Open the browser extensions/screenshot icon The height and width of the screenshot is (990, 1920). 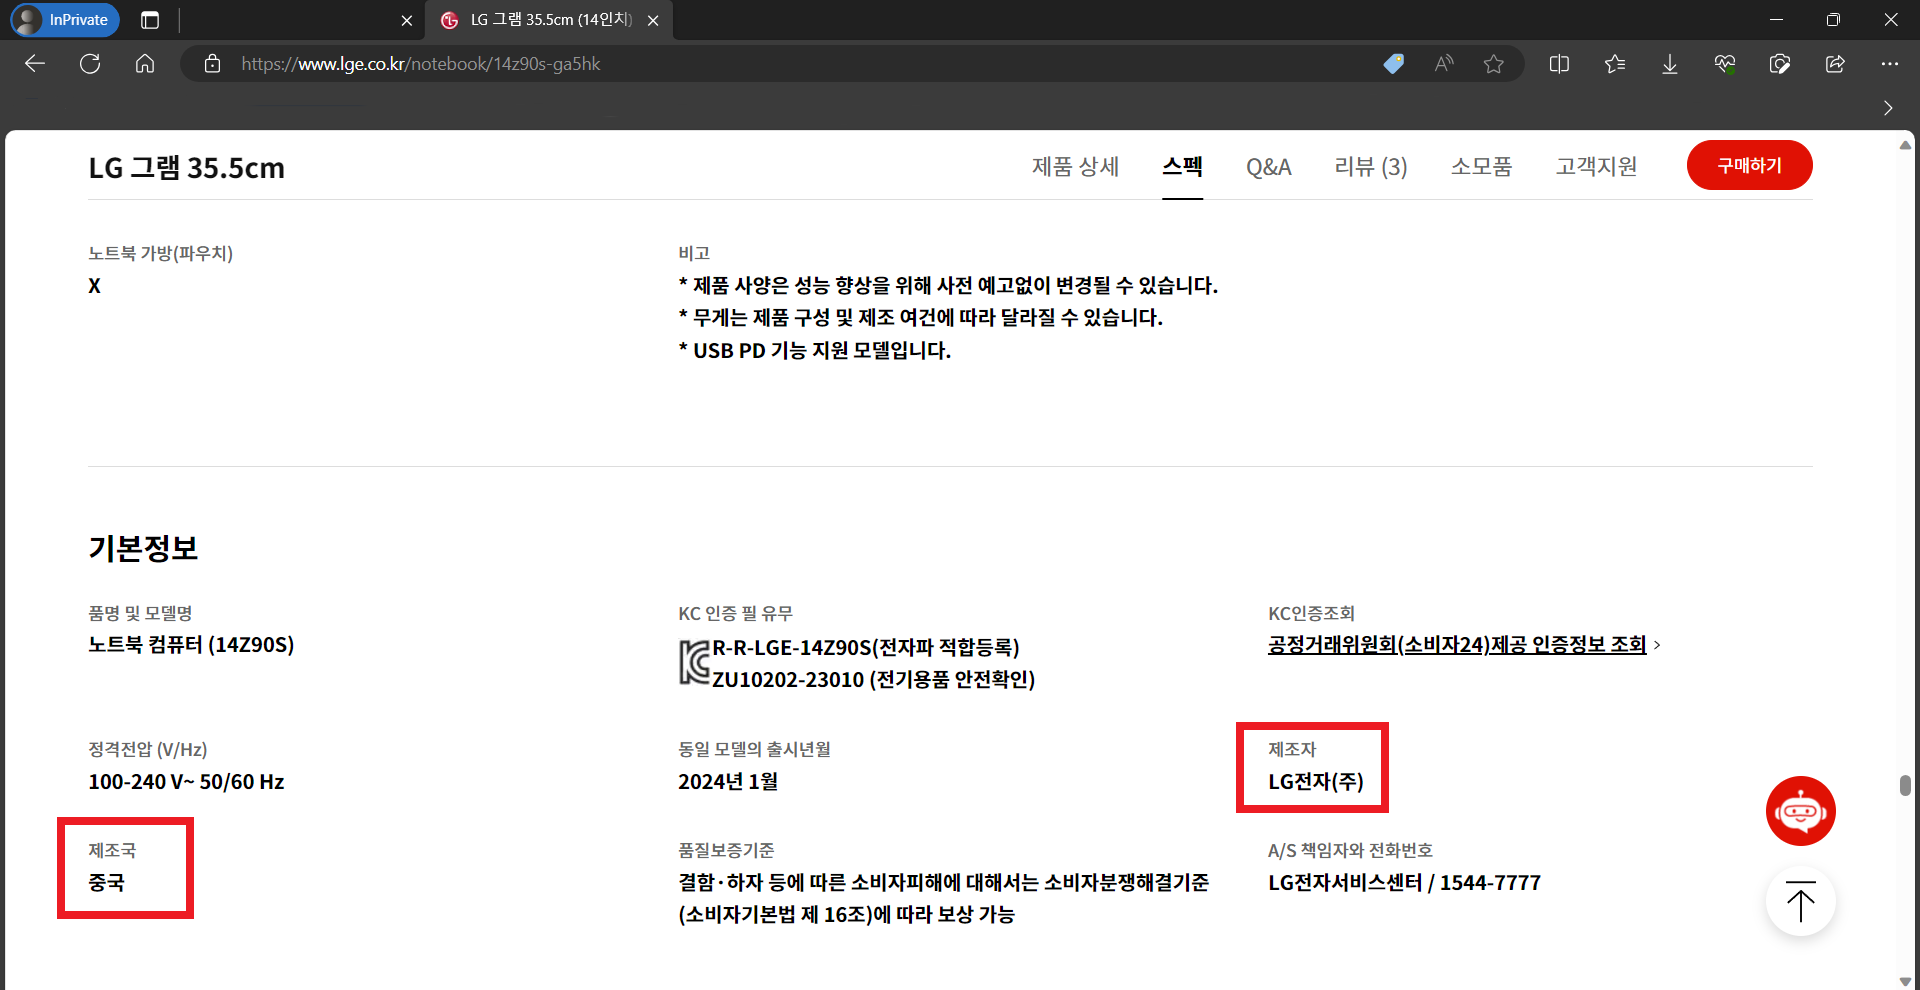click(1780, 64)
